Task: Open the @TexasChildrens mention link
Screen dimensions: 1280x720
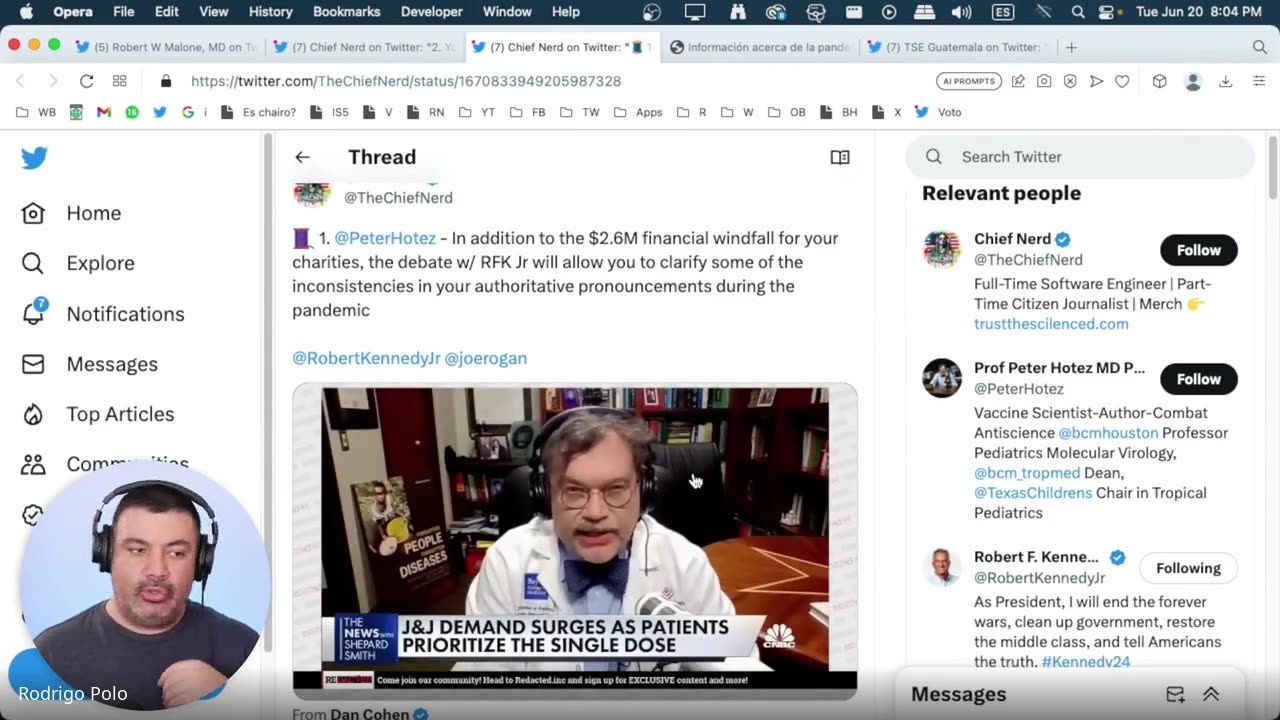Action: pyautogui.click(x=1033, y=493)
